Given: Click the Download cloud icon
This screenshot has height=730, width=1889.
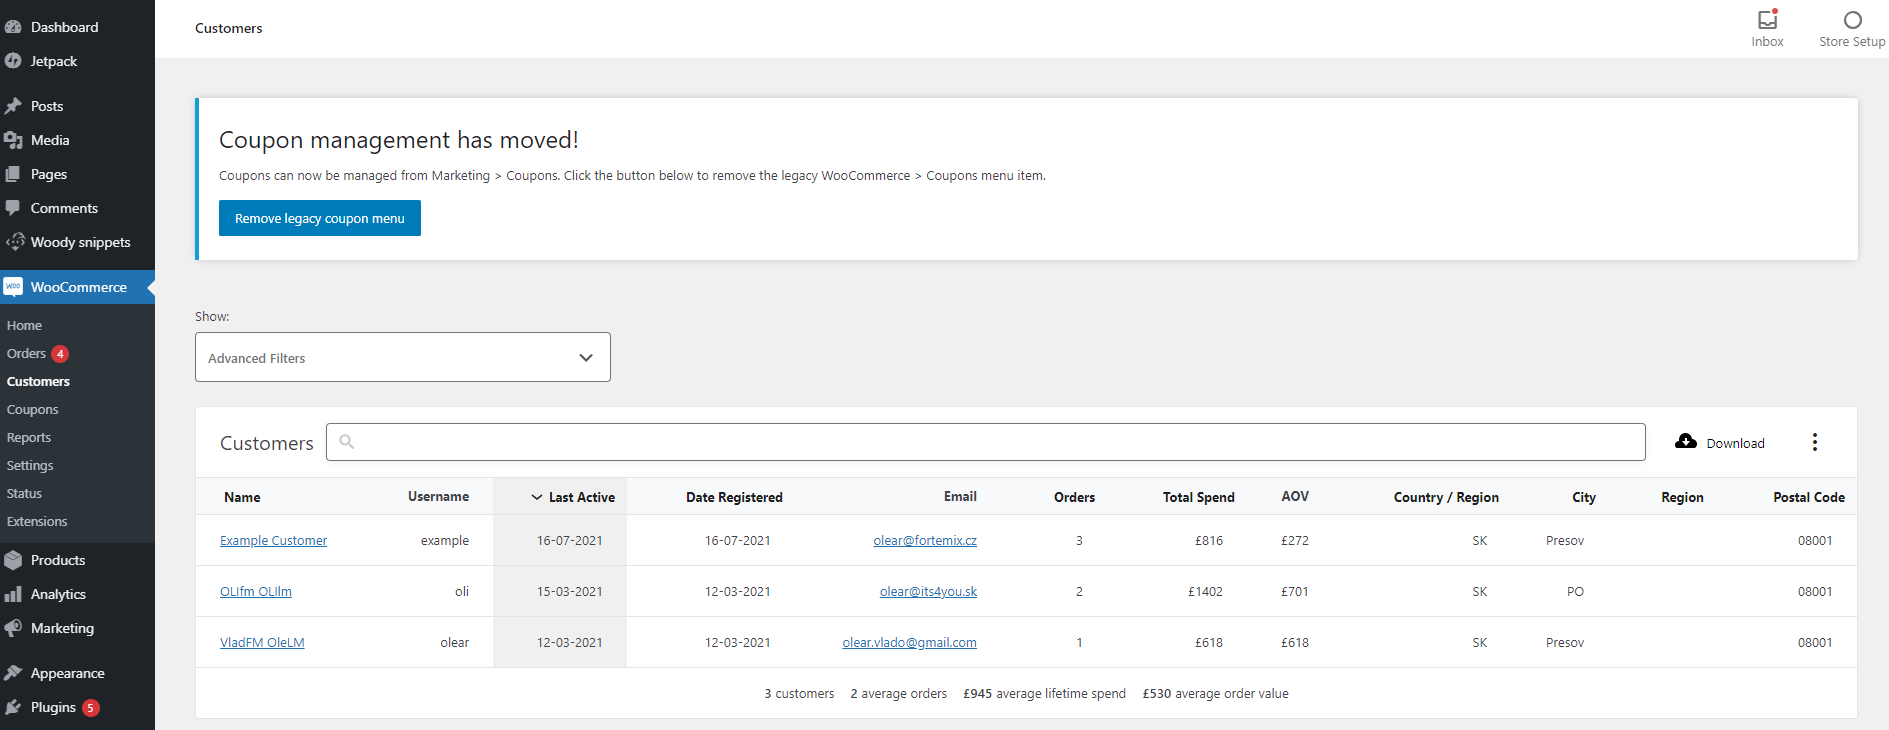Looking at the screenshot, I should pyautogui.click(x=1686, y=441).
